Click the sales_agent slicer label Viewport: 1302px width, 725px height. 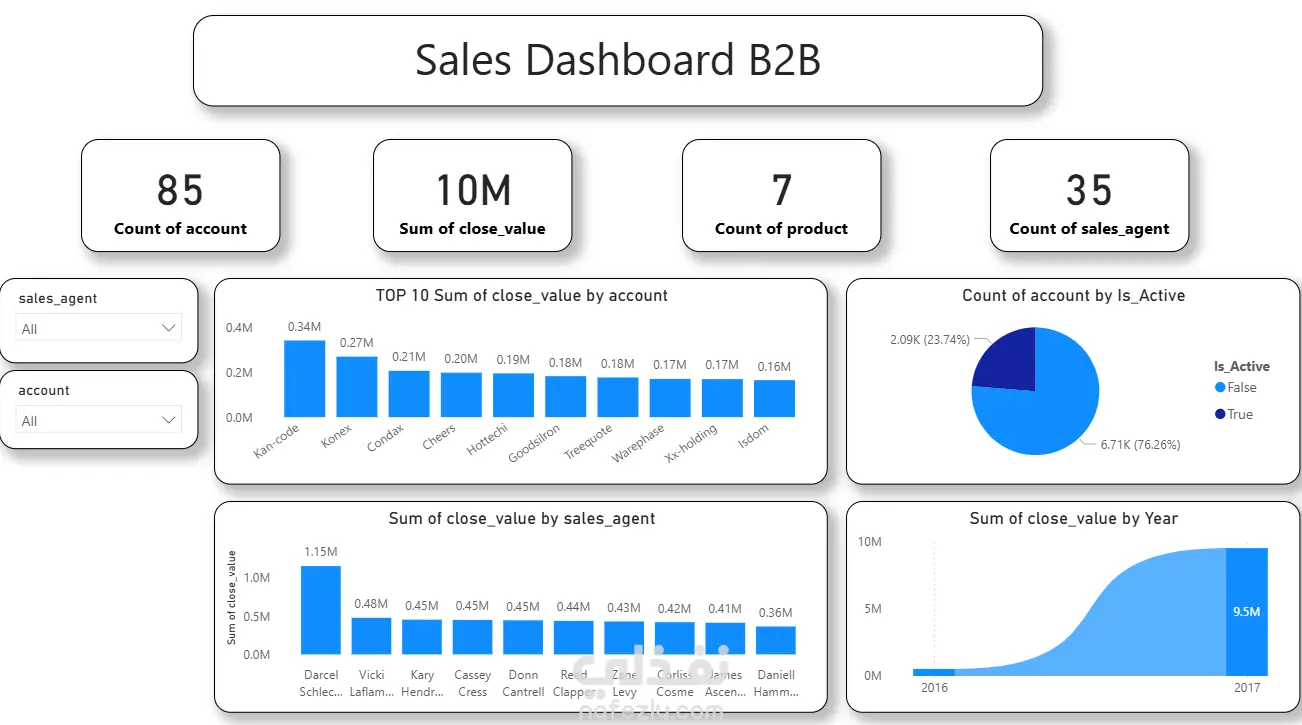(x=58, y=298)
